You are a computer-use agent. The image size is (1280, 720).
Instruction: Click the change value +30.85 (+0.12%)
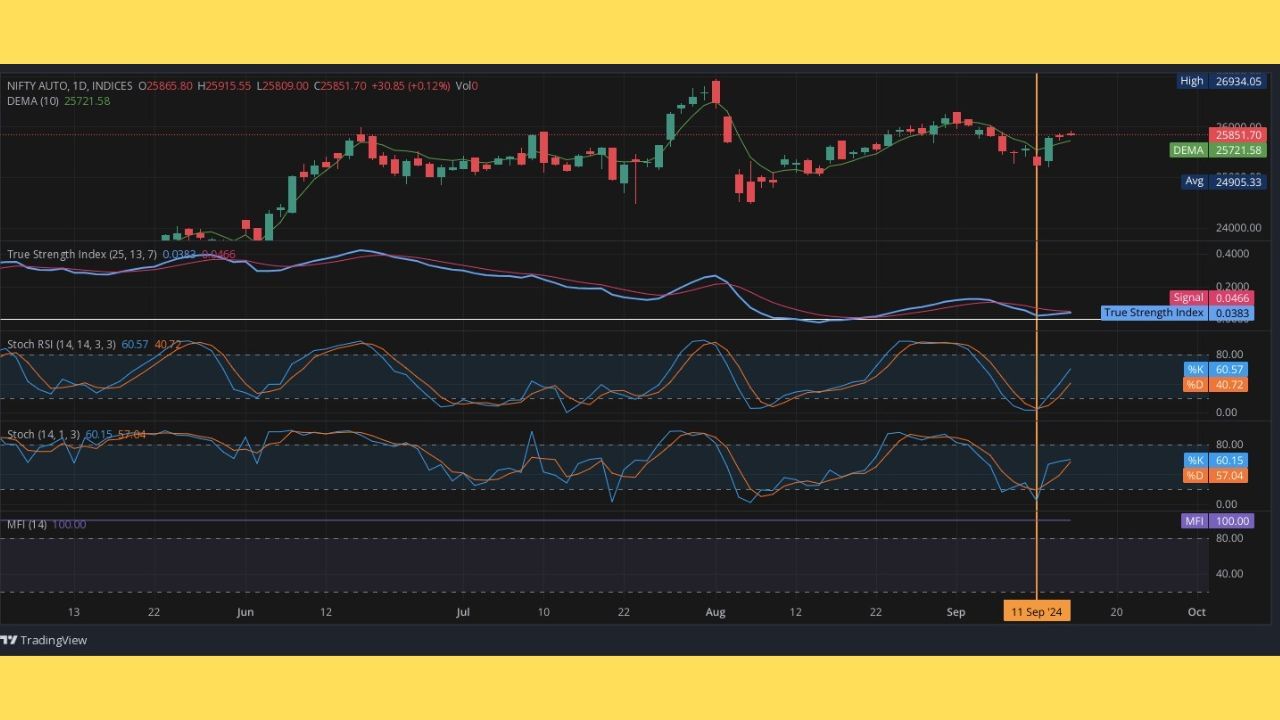[411, 86]
